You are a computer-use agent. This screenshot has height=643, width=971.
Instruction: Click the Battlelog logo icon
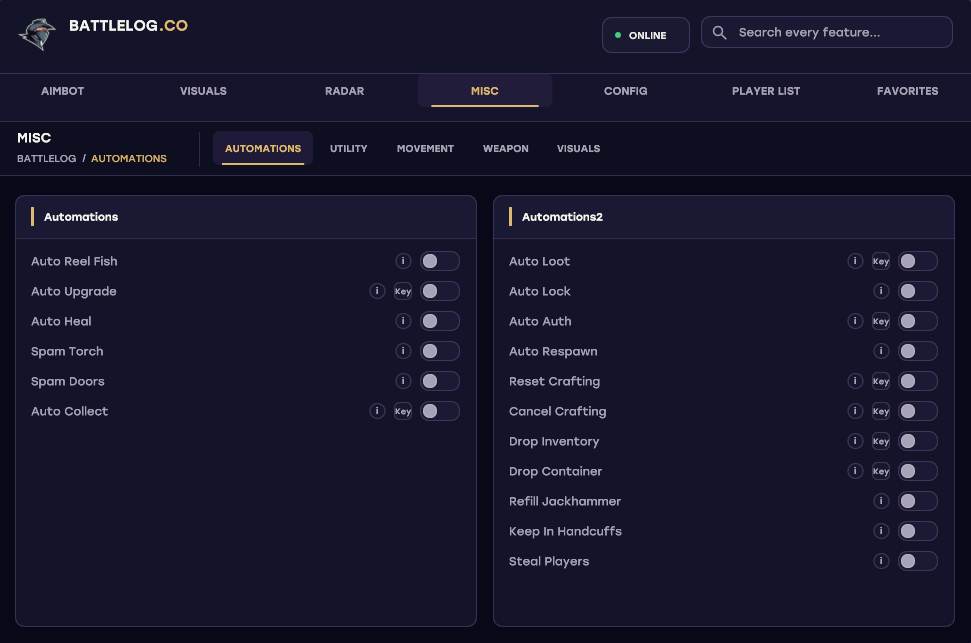click(37, 33)
